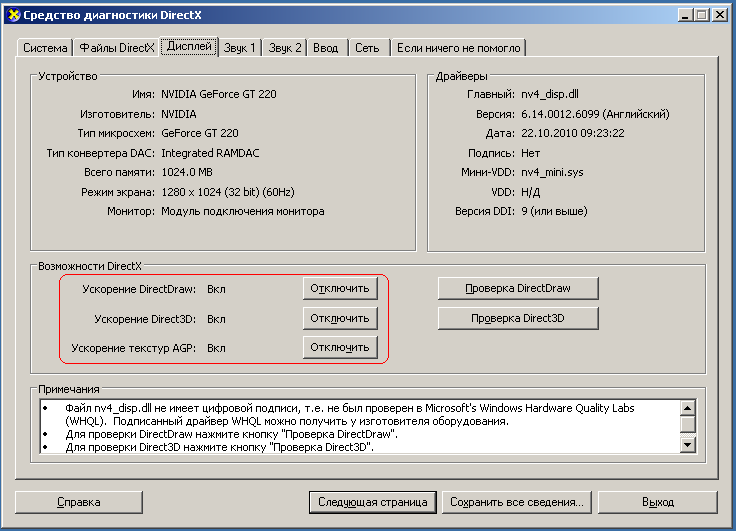This screenshot has height=531, width=736.
Task: Switch to the Система tab
Action: 45,48
